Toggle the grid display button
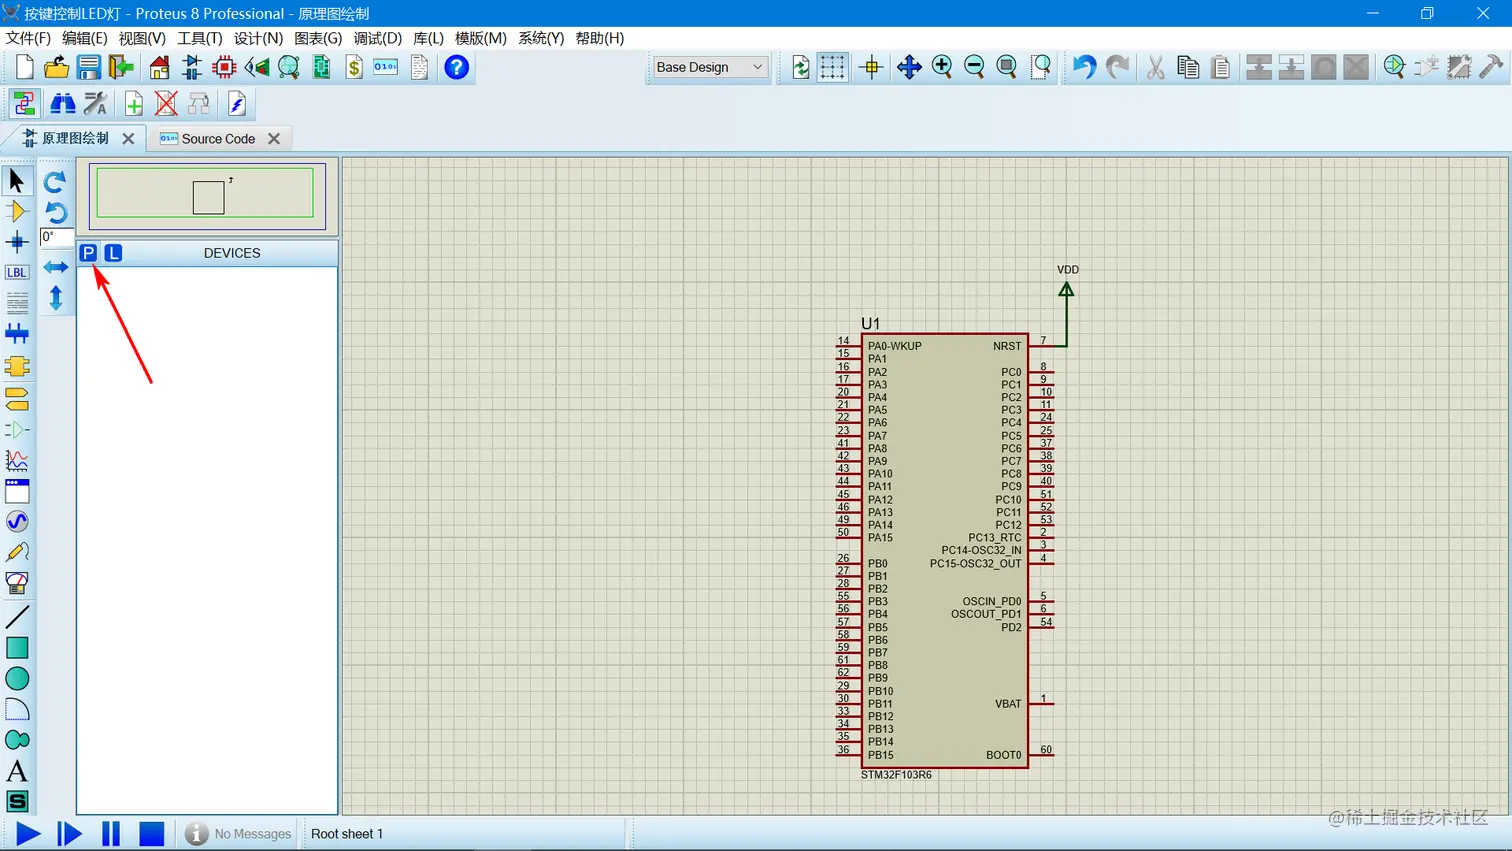The width and height of the screenshot is (1512, 851). tap(832, 67)
